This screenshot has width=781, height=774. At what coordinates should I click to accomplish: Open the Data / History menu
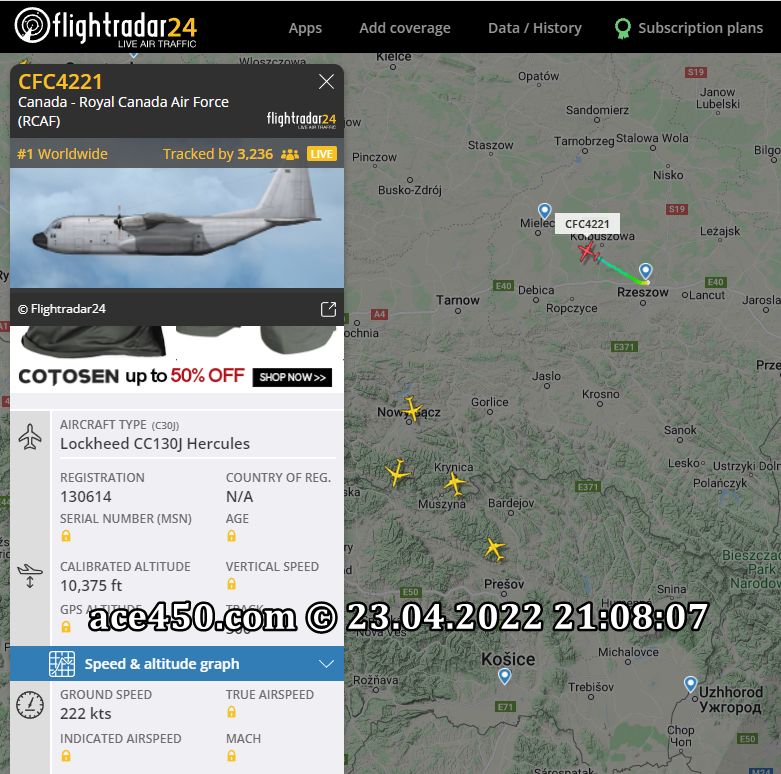coord(534,28)
